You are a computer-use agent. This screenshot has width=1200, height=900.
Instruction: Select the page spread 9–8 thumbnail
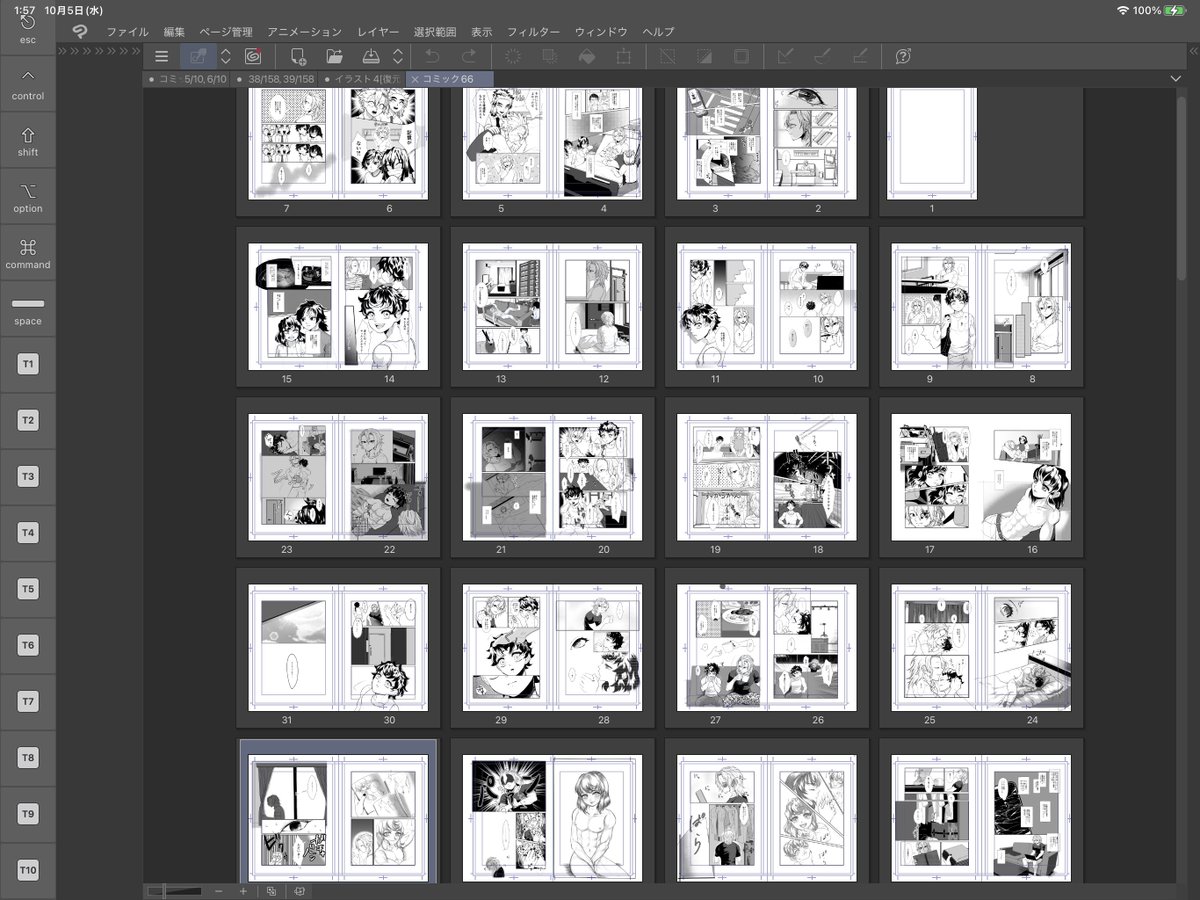pos(981,307)
